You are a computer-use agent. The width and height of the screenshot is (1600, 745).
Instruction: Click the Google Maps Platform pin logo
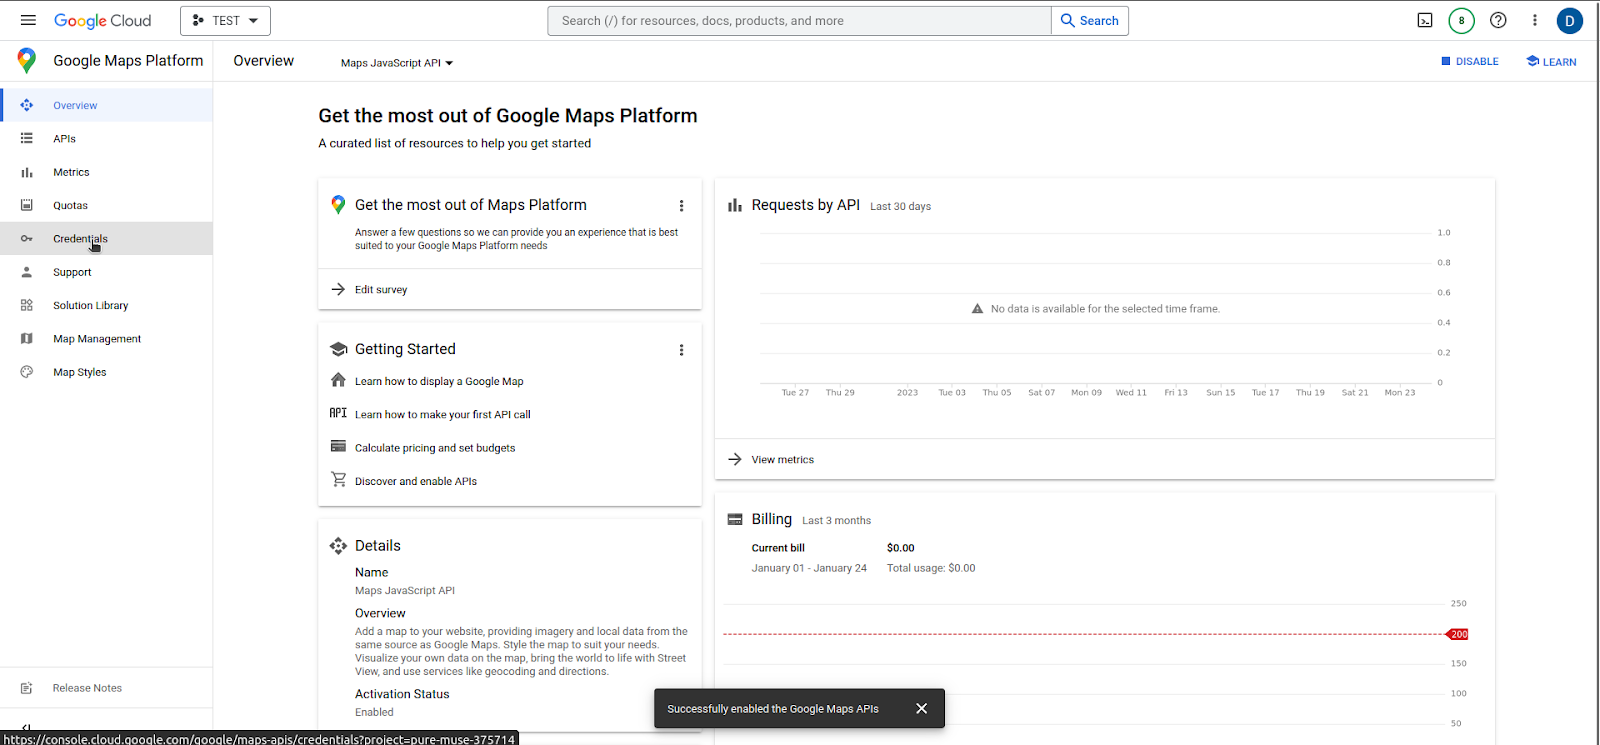(x=27, y=61)
